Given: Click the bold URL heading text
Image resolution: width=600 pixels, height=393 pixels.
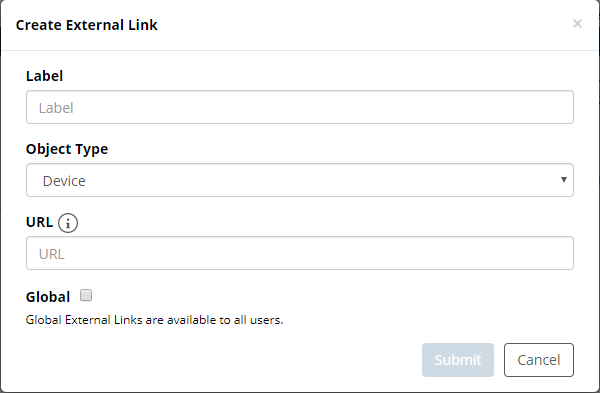Looking at the screenshot, I should pos(39,222).
